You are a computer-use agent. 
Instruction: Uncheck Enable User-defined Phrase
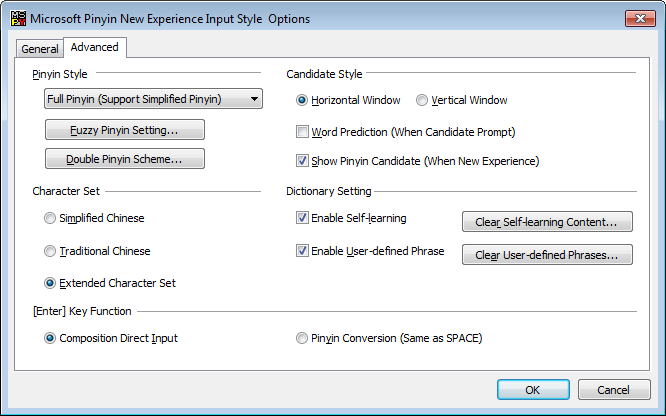[303, 251]
